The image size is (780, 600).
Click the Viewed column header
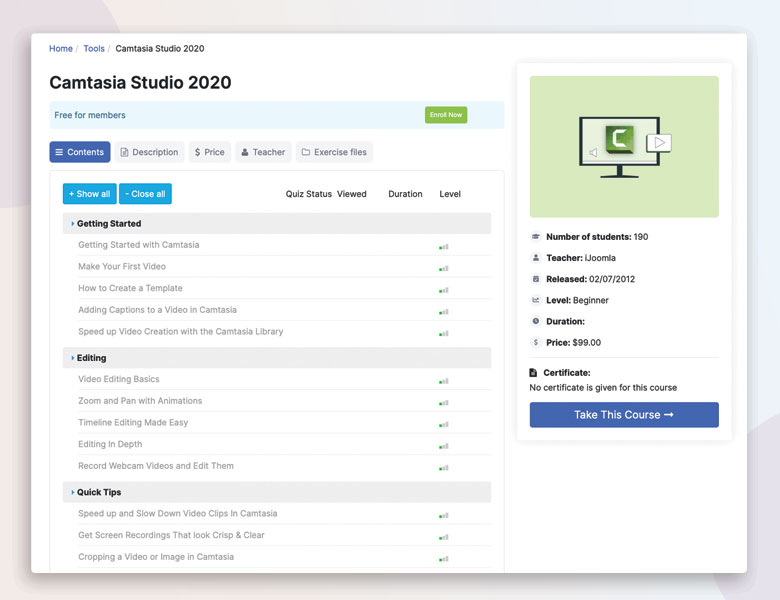pyautogui.click(x=352, y=194)
